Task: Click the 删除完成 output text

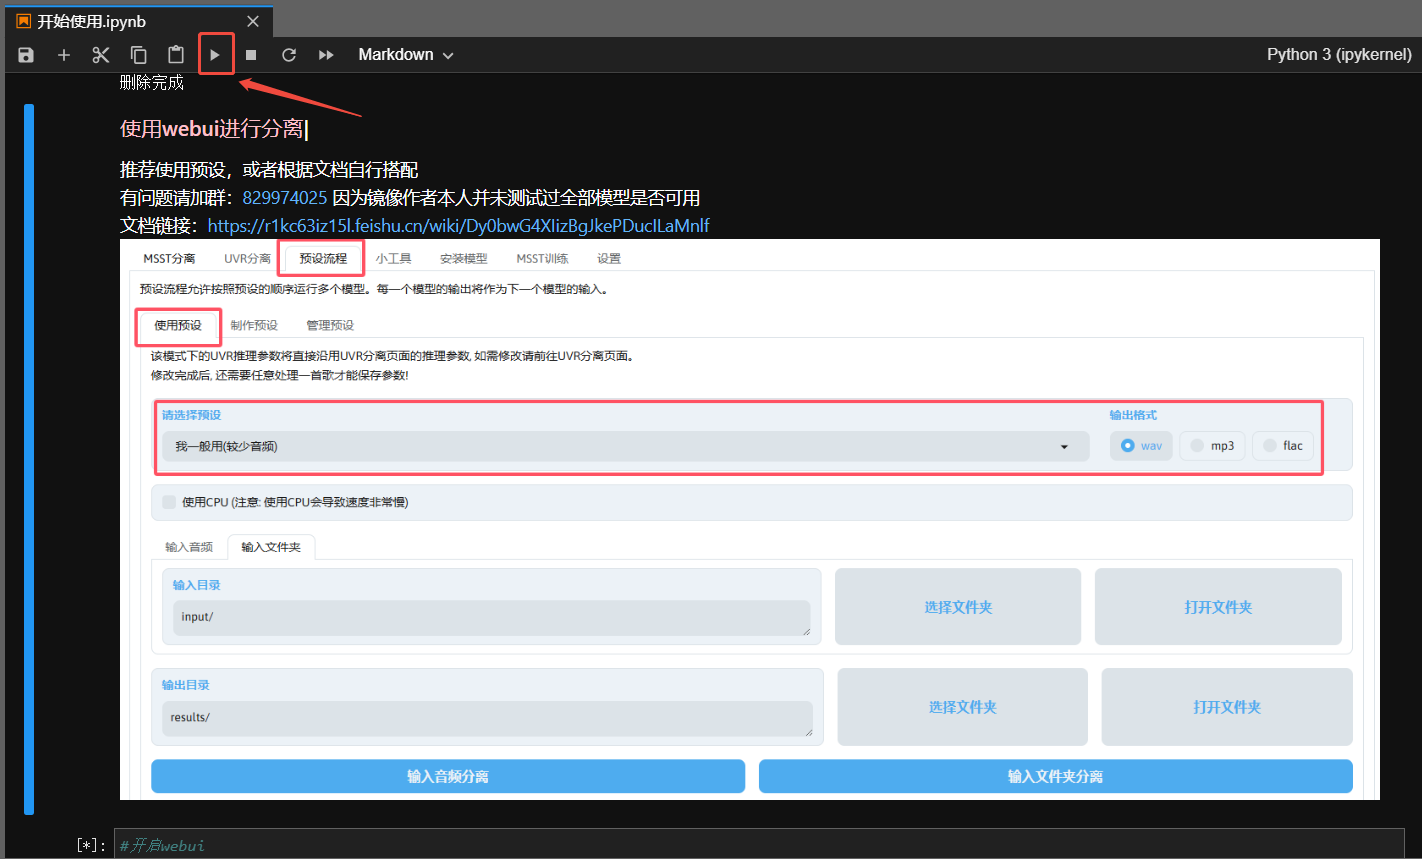Action: [152, 83]
